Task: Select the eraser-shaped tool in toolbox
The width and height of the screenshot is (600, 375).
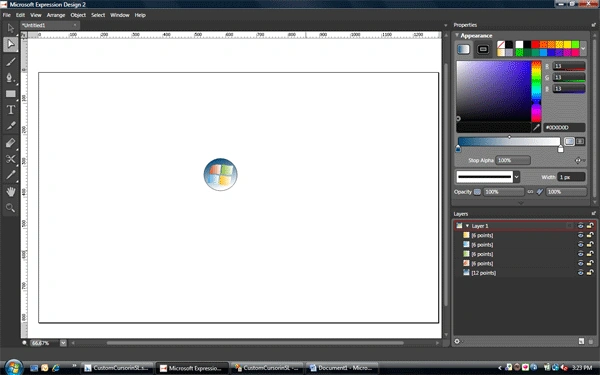Action: (11, 143)
